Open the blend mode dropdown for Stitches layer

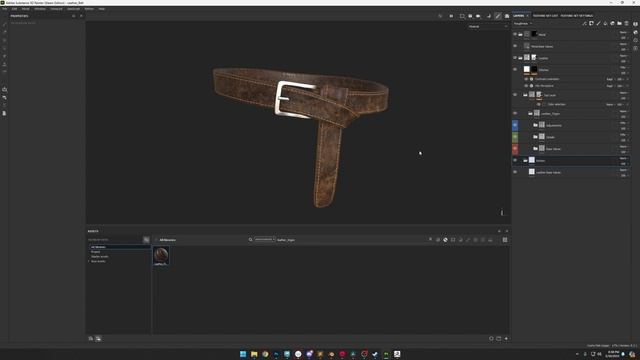click(x=623, y=67)
